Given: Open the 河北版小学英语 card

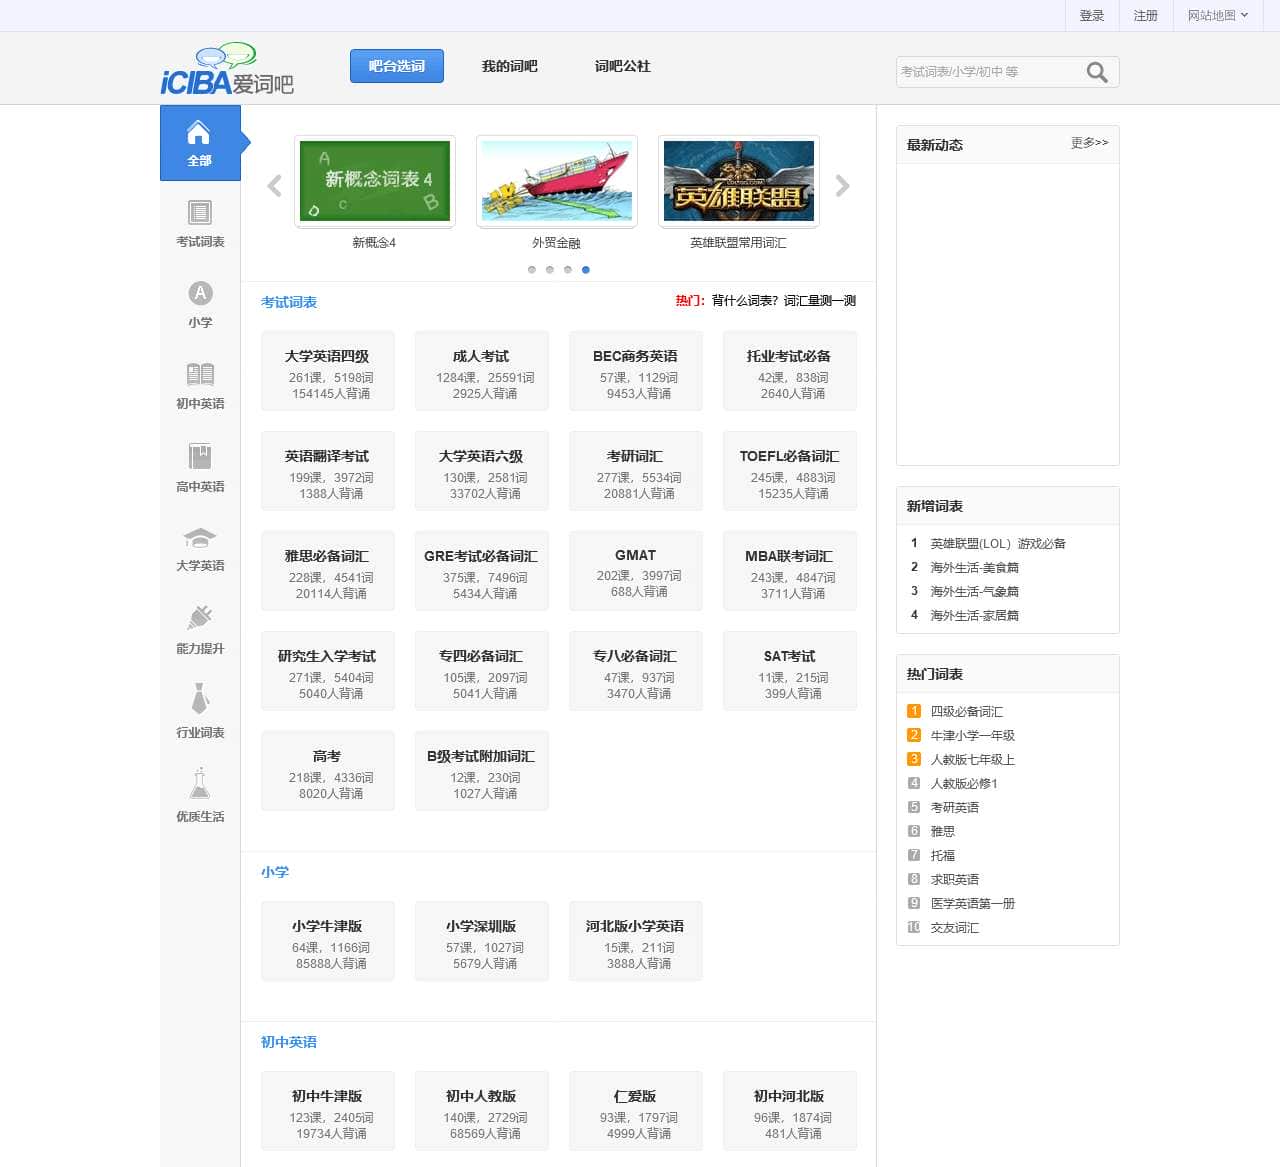Looking at the screenshot, I should pos(636,941).
